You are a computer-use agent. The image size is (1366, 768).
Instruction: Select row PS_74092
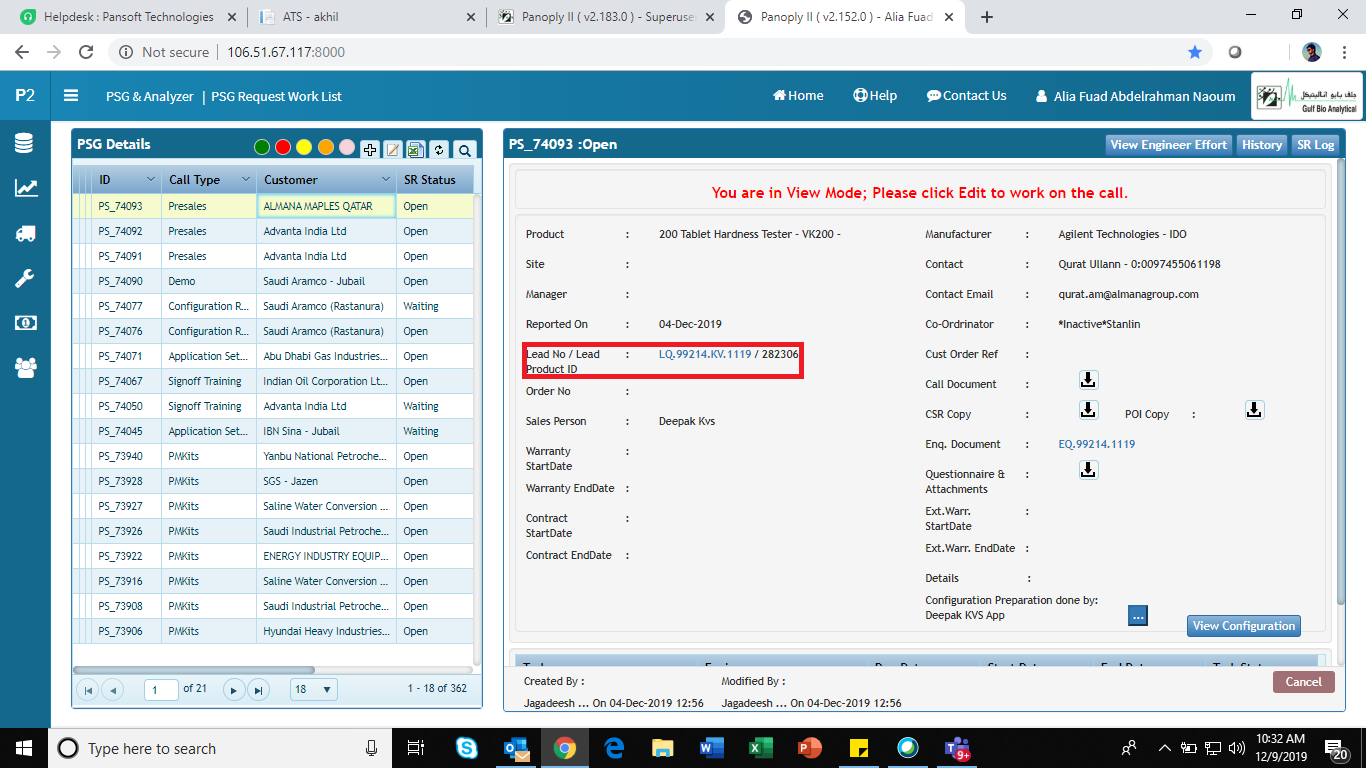pyautogui.click(x=273, y=231)
